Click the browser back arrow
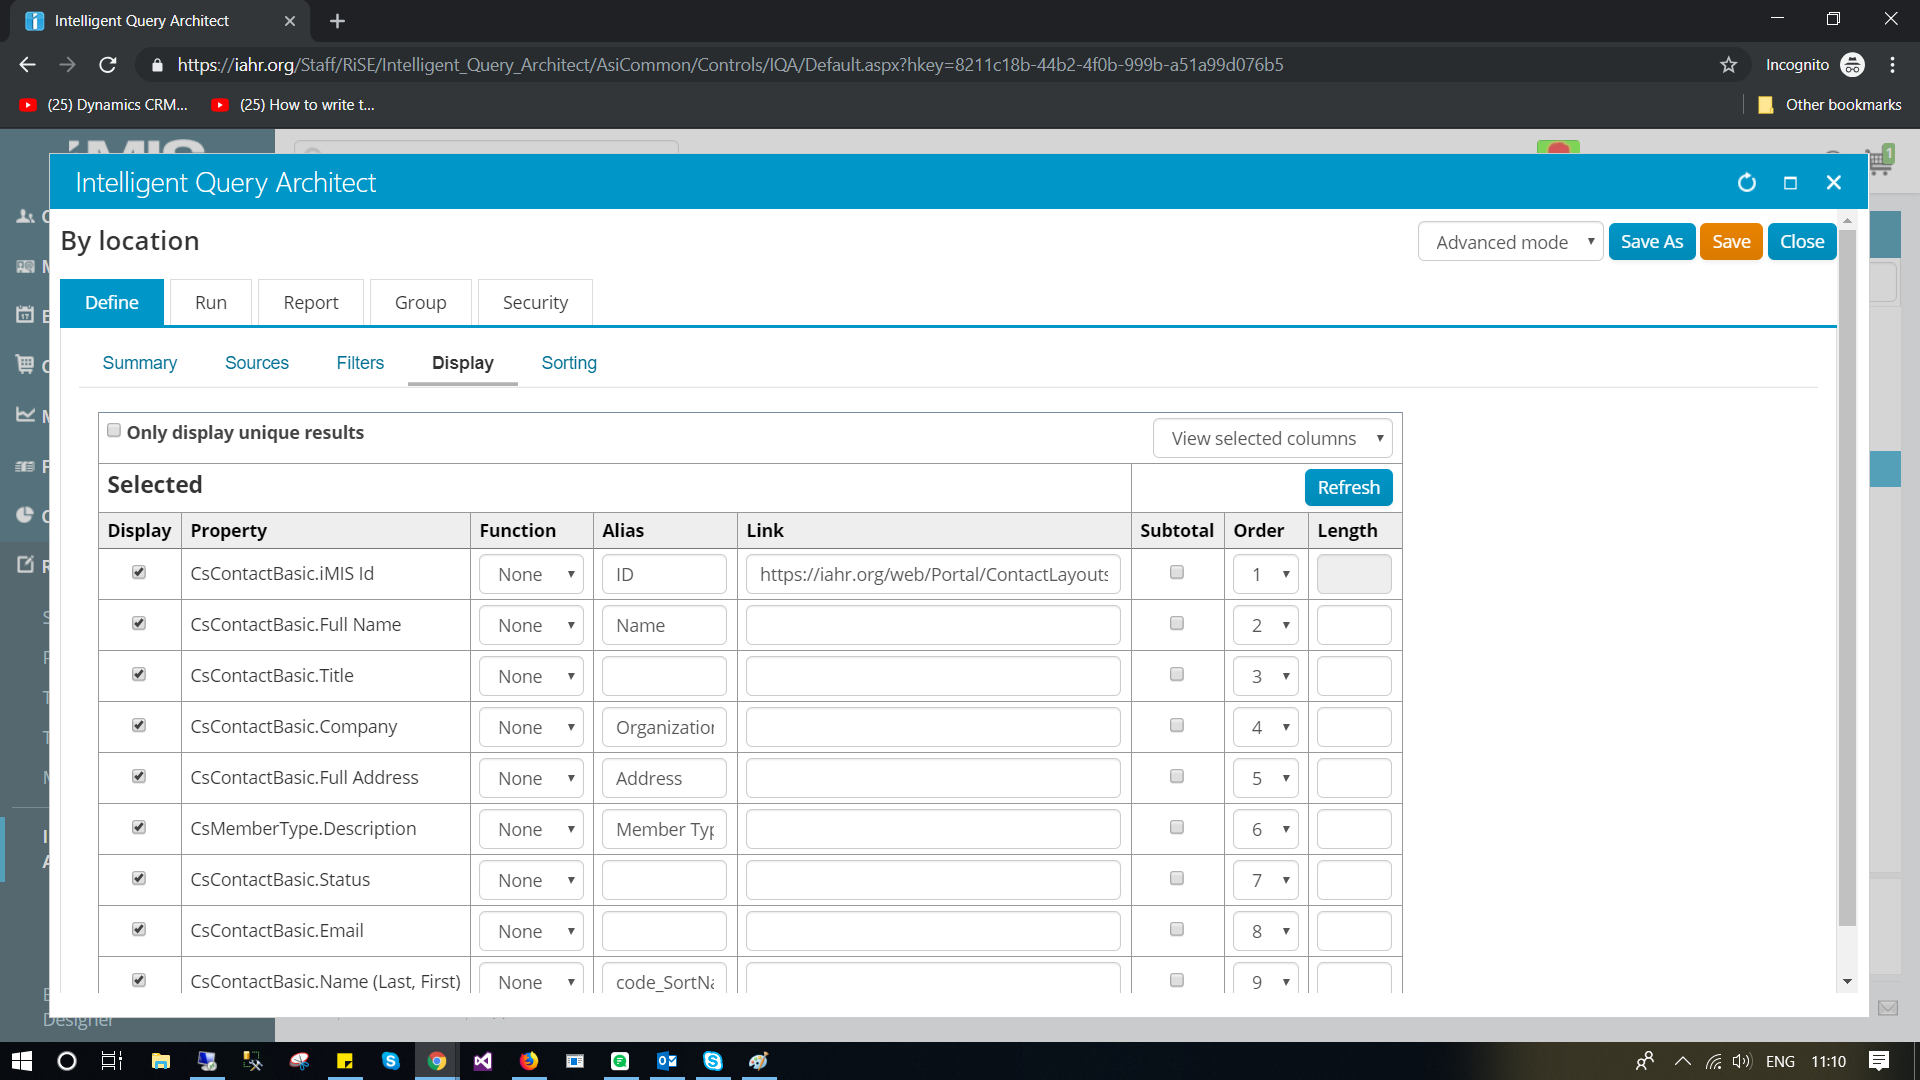 click(27, 65)
